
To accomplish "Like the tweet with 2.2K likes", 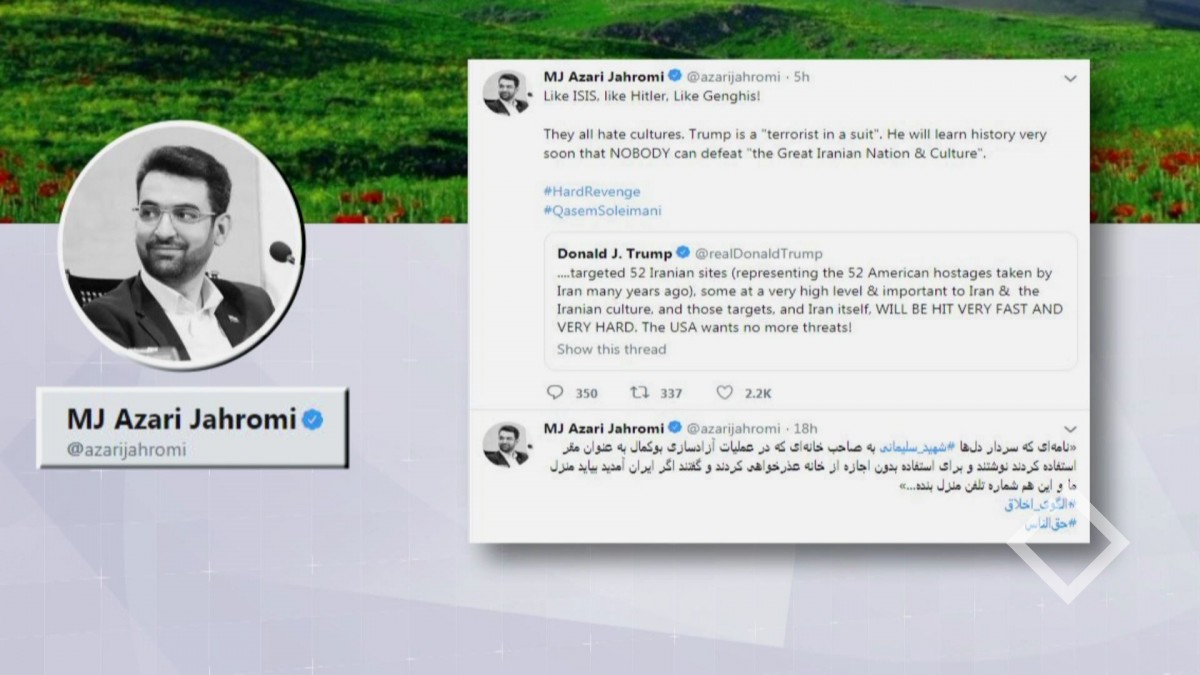I will pyautogui.click(x=724, y=393).
